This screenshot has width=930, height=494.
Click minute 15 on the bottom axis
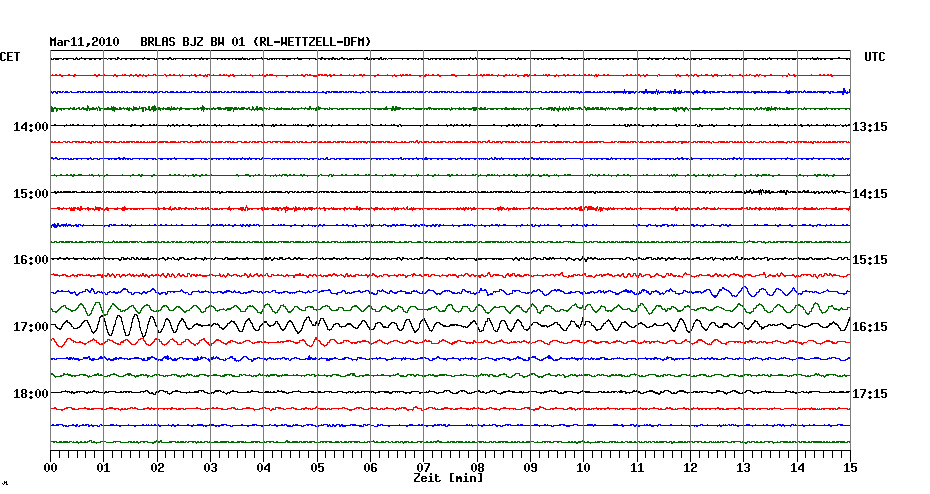[849, 467]
